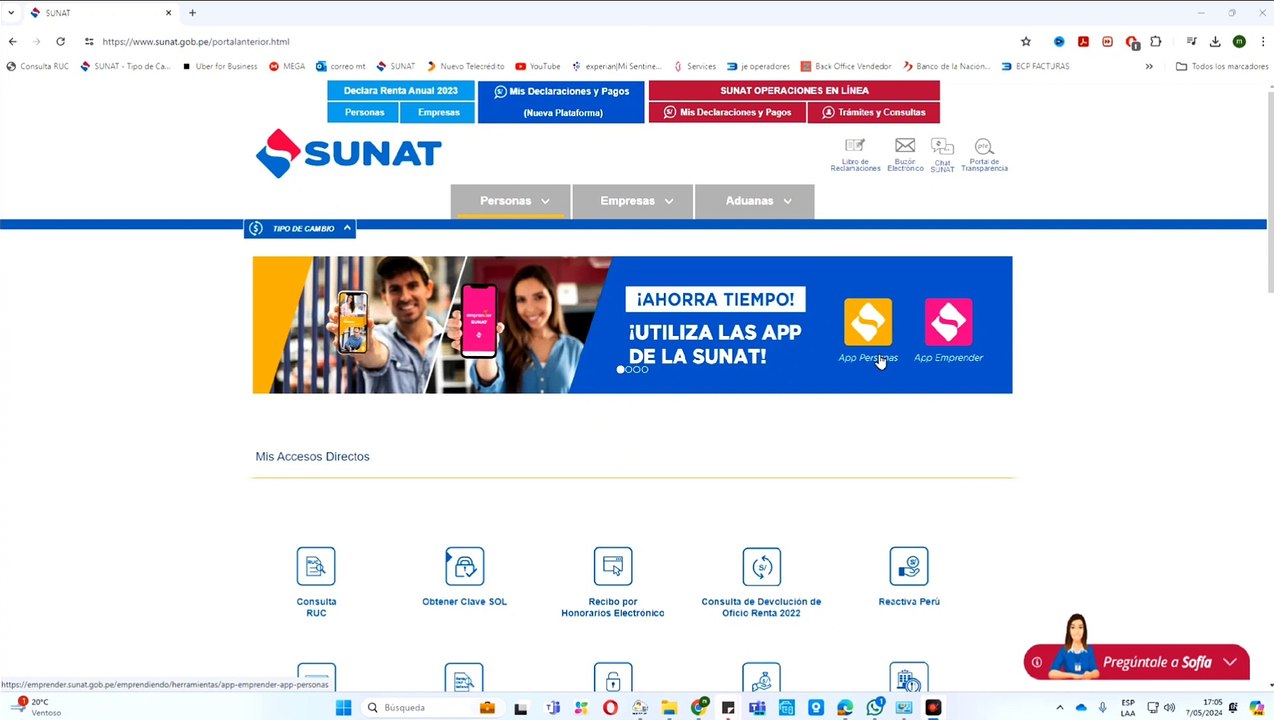The image size is (1274, 720).
Task: Click the SUNAT logo
Action: tap(348, 153)
